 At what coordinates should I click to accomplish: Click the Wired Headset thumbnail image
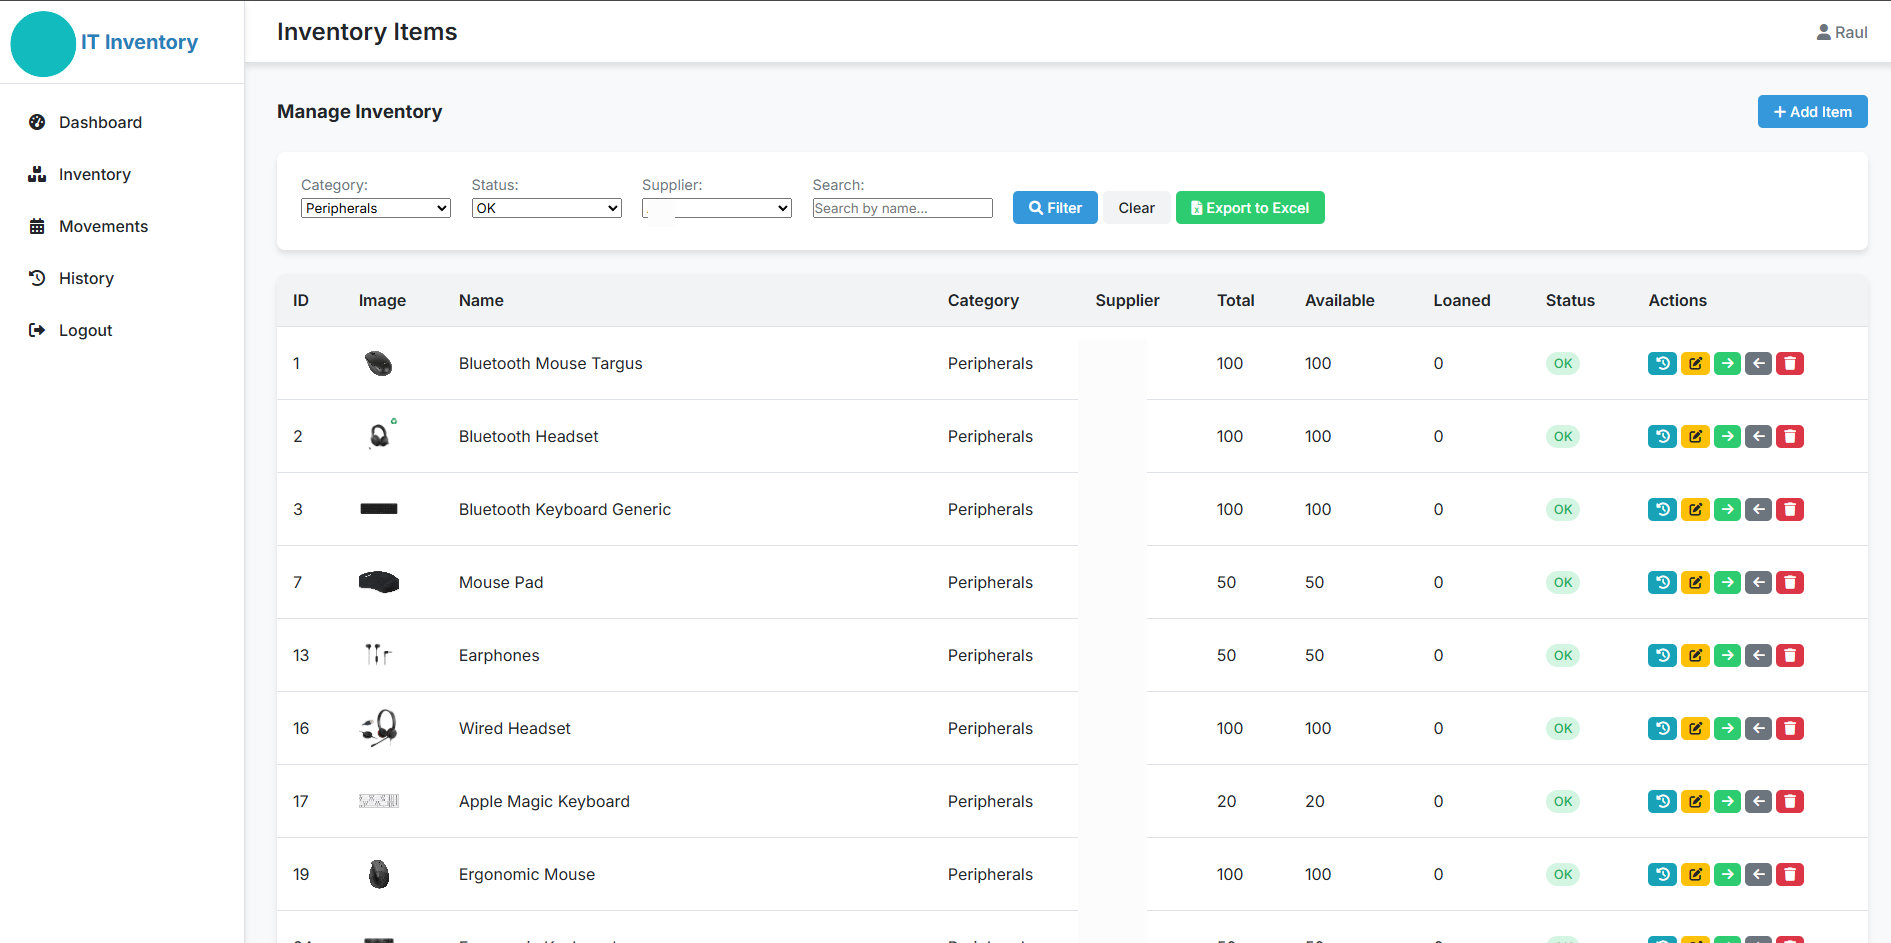[379, 728]
